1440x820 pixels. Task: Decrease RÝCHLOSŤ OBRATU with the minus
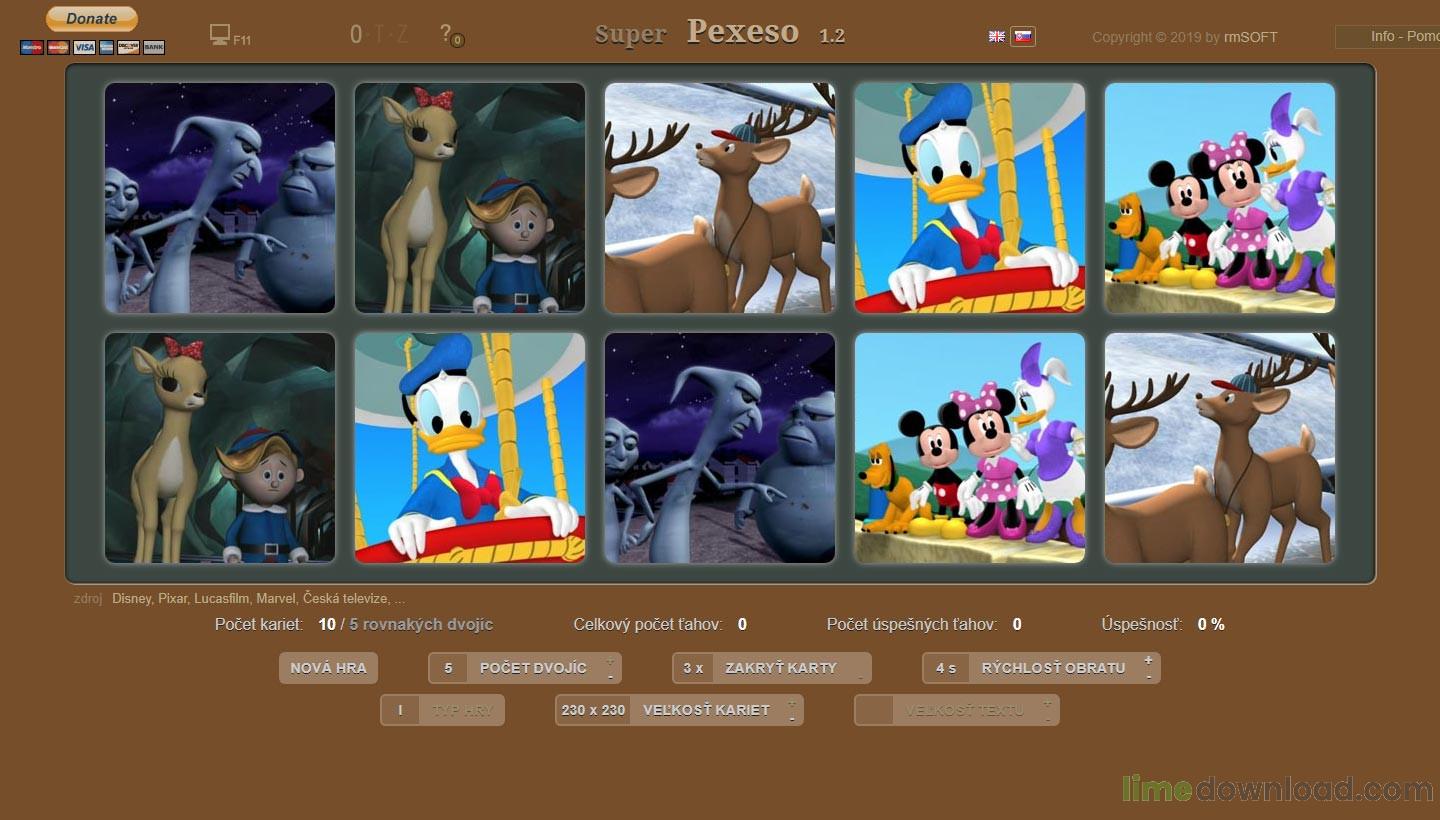point(1149,676)
